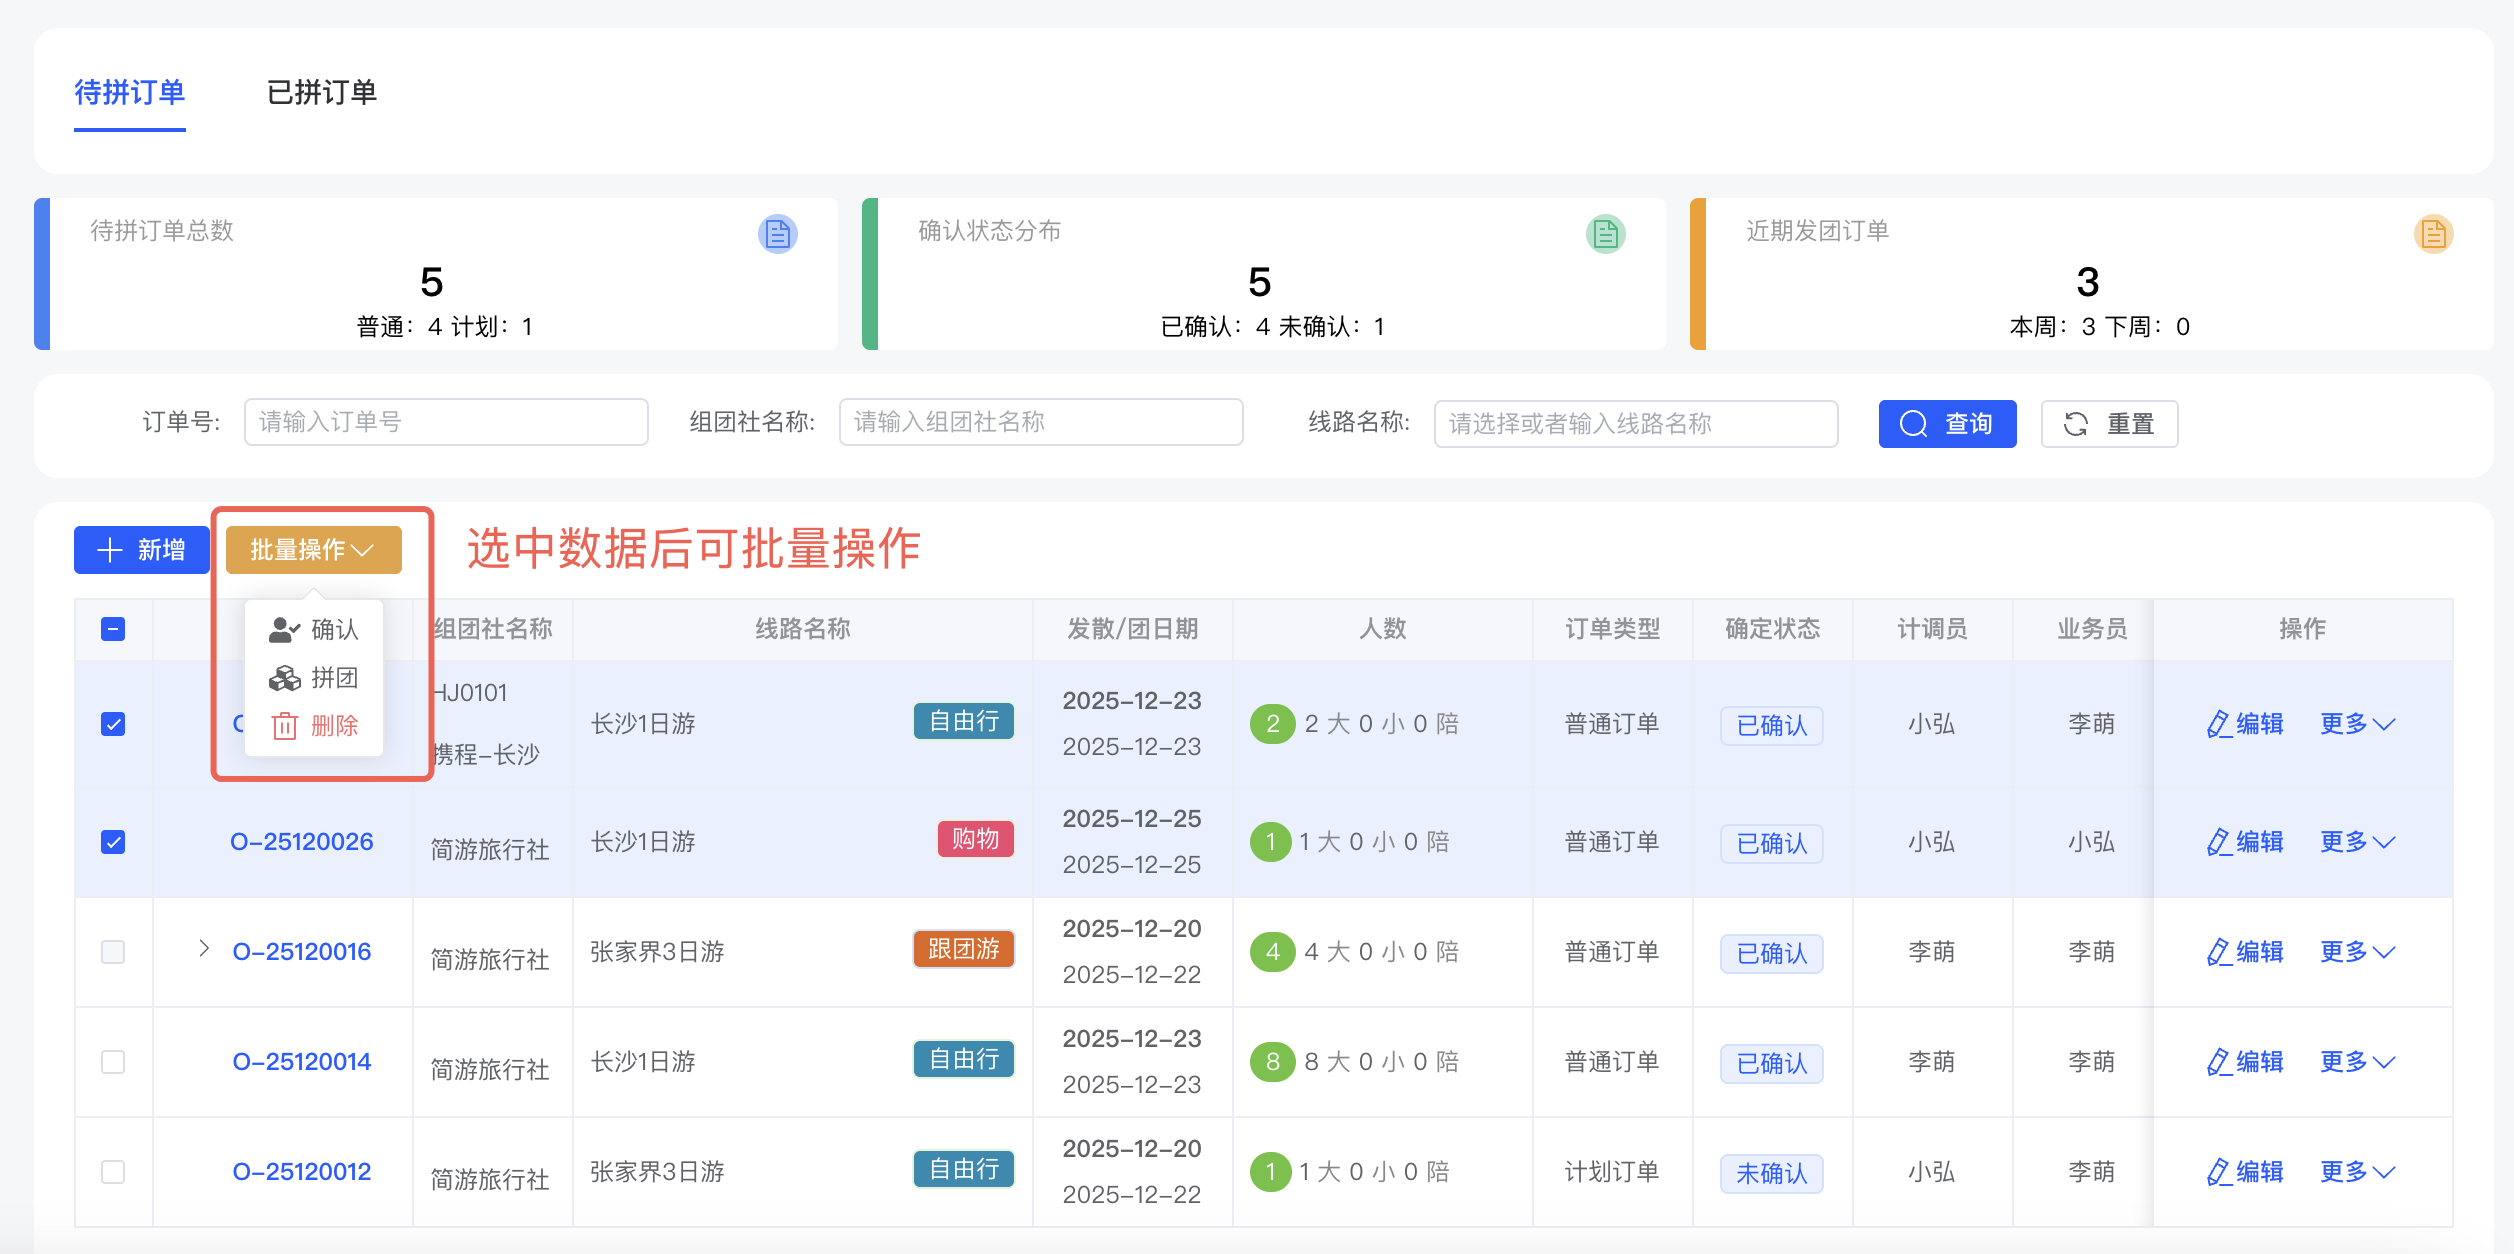
Task: Uncheck the checkbox for order O-25120026
Action: coord(113,842)
